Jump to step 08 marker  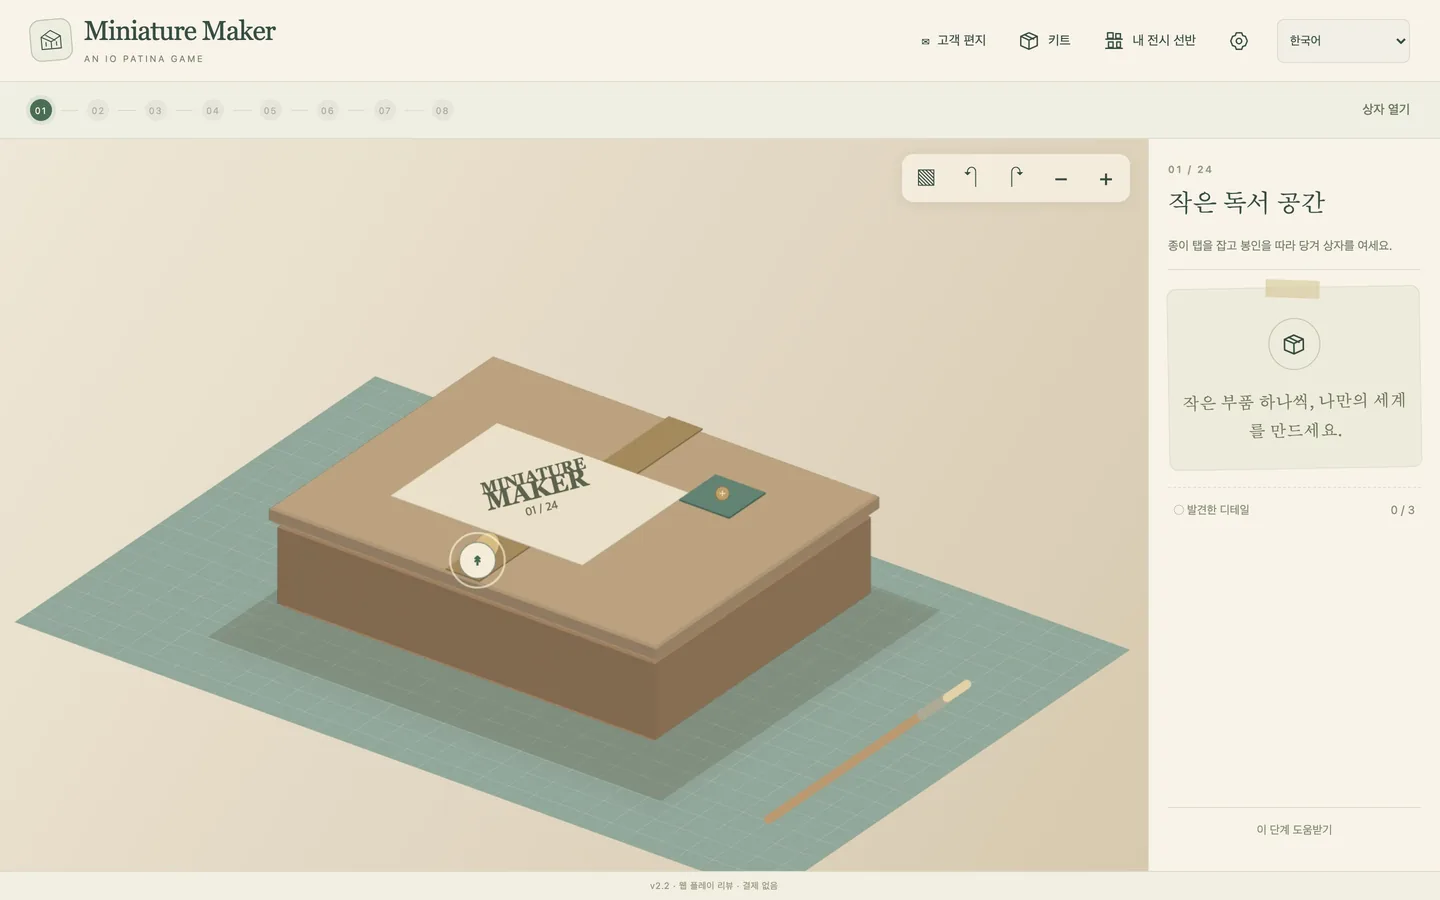[443, 110]
